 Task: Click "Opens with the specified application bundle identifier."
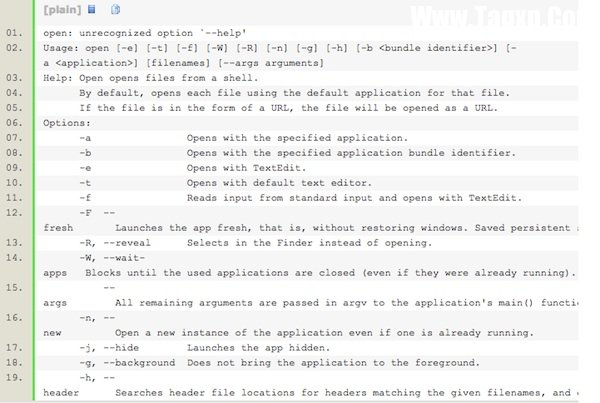[x=351, y=153]
